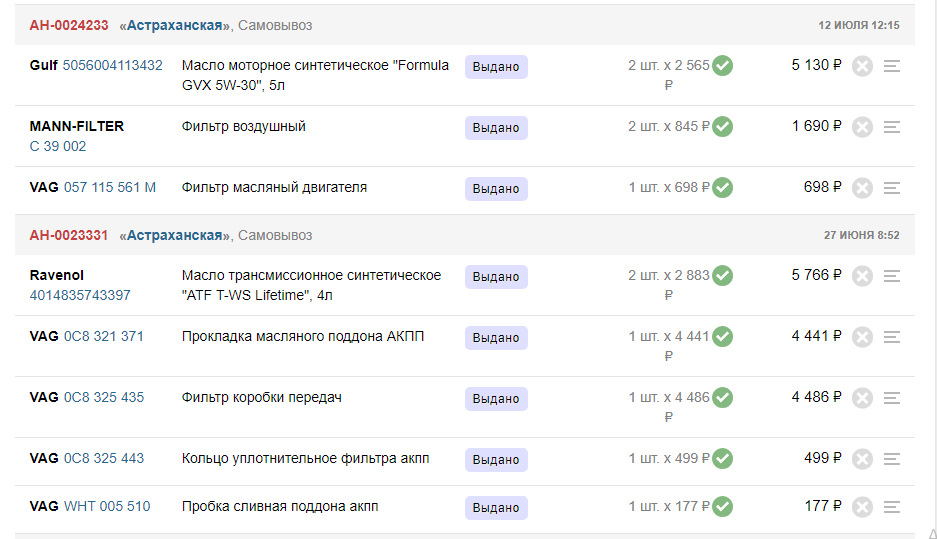
Task: Click cancel icon for VAG 0C8 325 435
Action: [x=862, y=397]
